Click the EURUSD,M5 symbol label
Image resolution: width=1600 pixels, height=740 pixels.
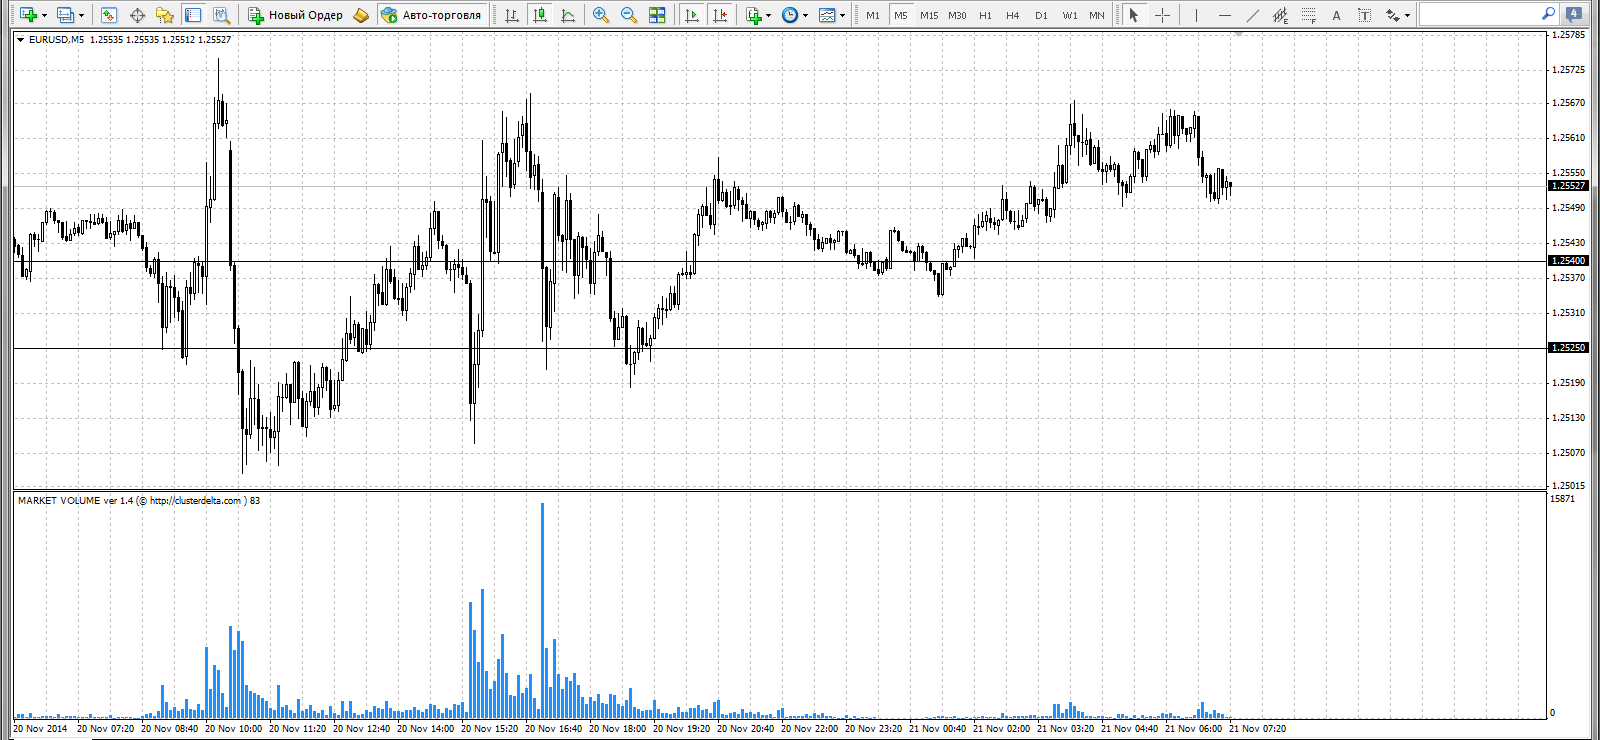point(56,40)
